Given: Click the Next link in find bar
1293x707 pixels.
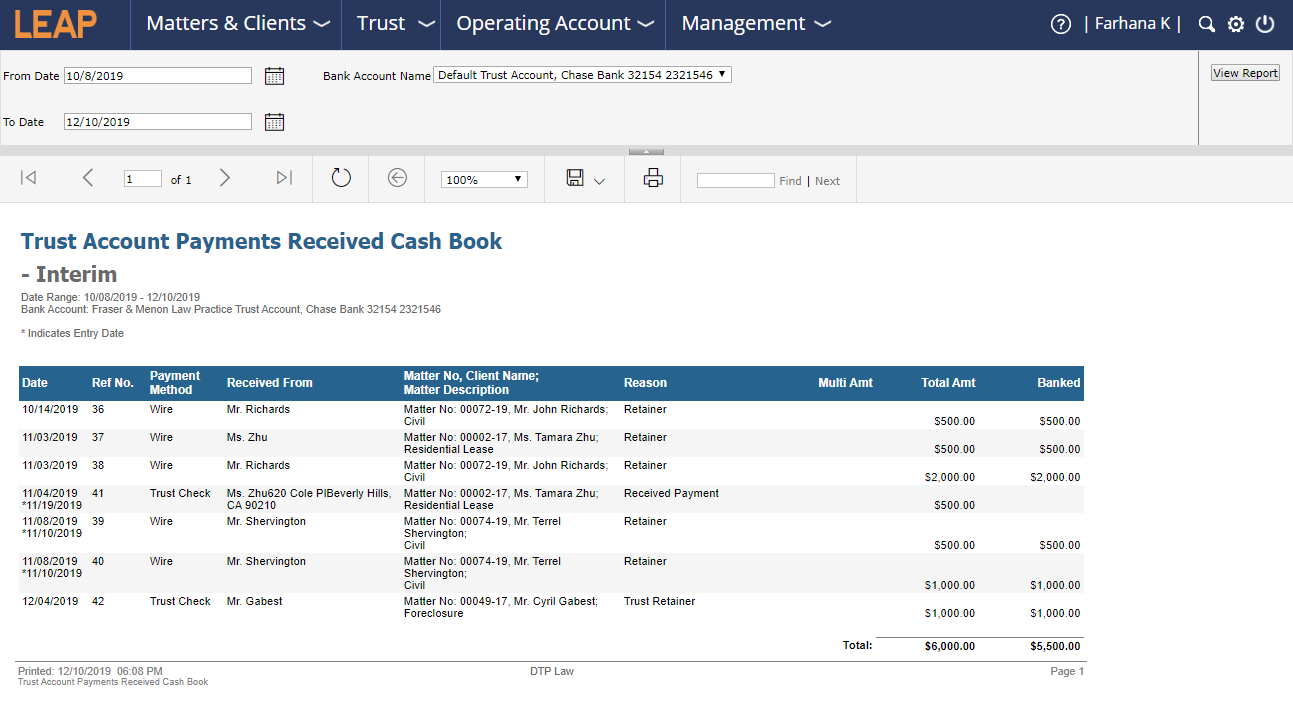Looking at the screenshot, I should click(827, 181).
